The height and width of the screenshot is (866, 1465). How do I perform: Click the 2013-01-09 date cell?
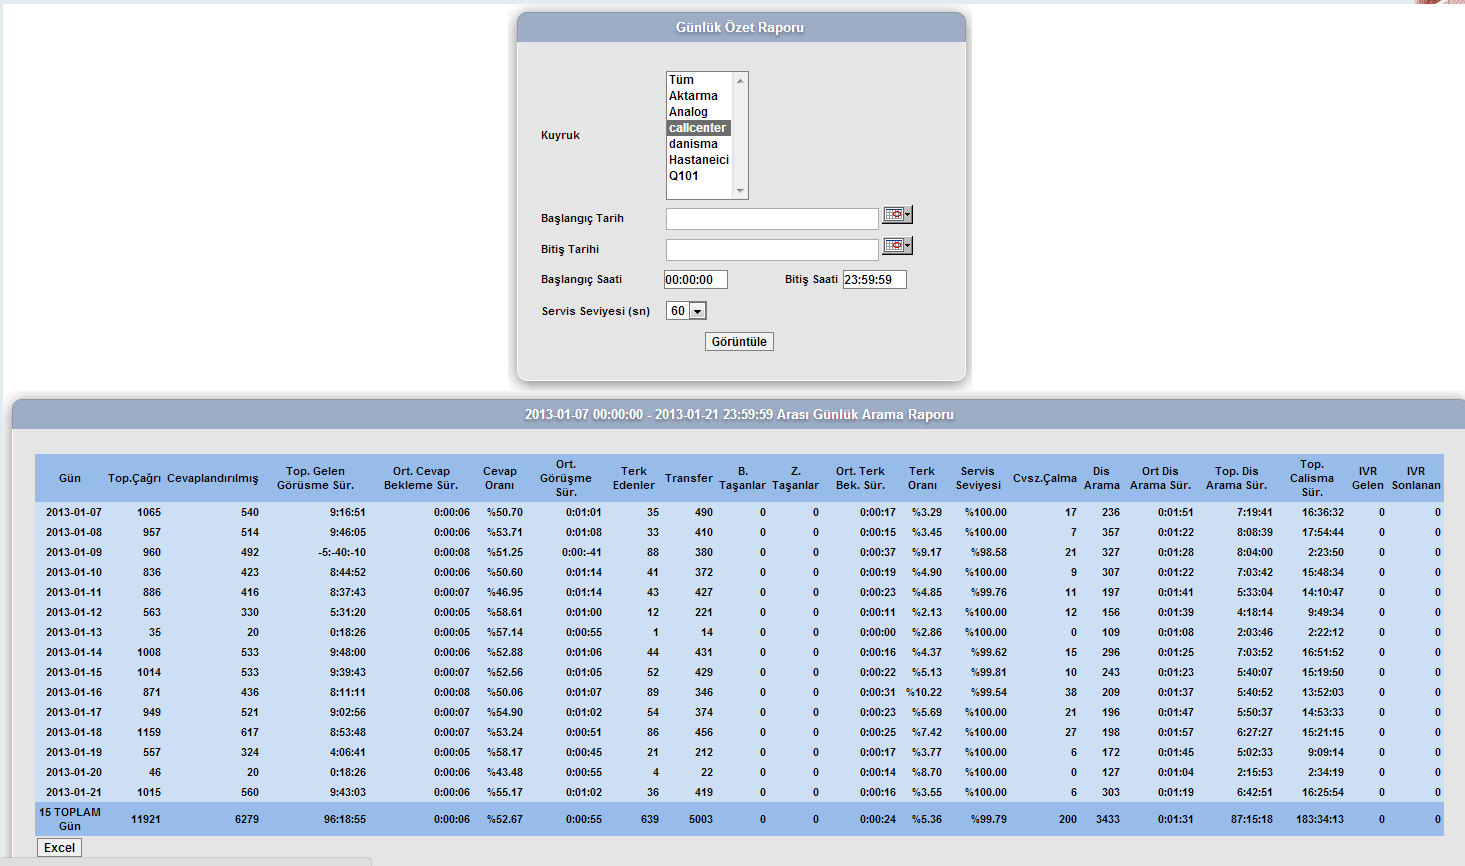74,552
